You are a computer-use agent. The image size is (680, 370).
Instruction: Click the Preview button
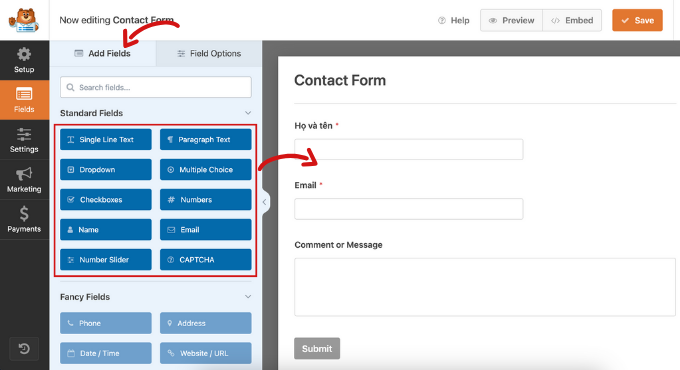coord(511,20)
